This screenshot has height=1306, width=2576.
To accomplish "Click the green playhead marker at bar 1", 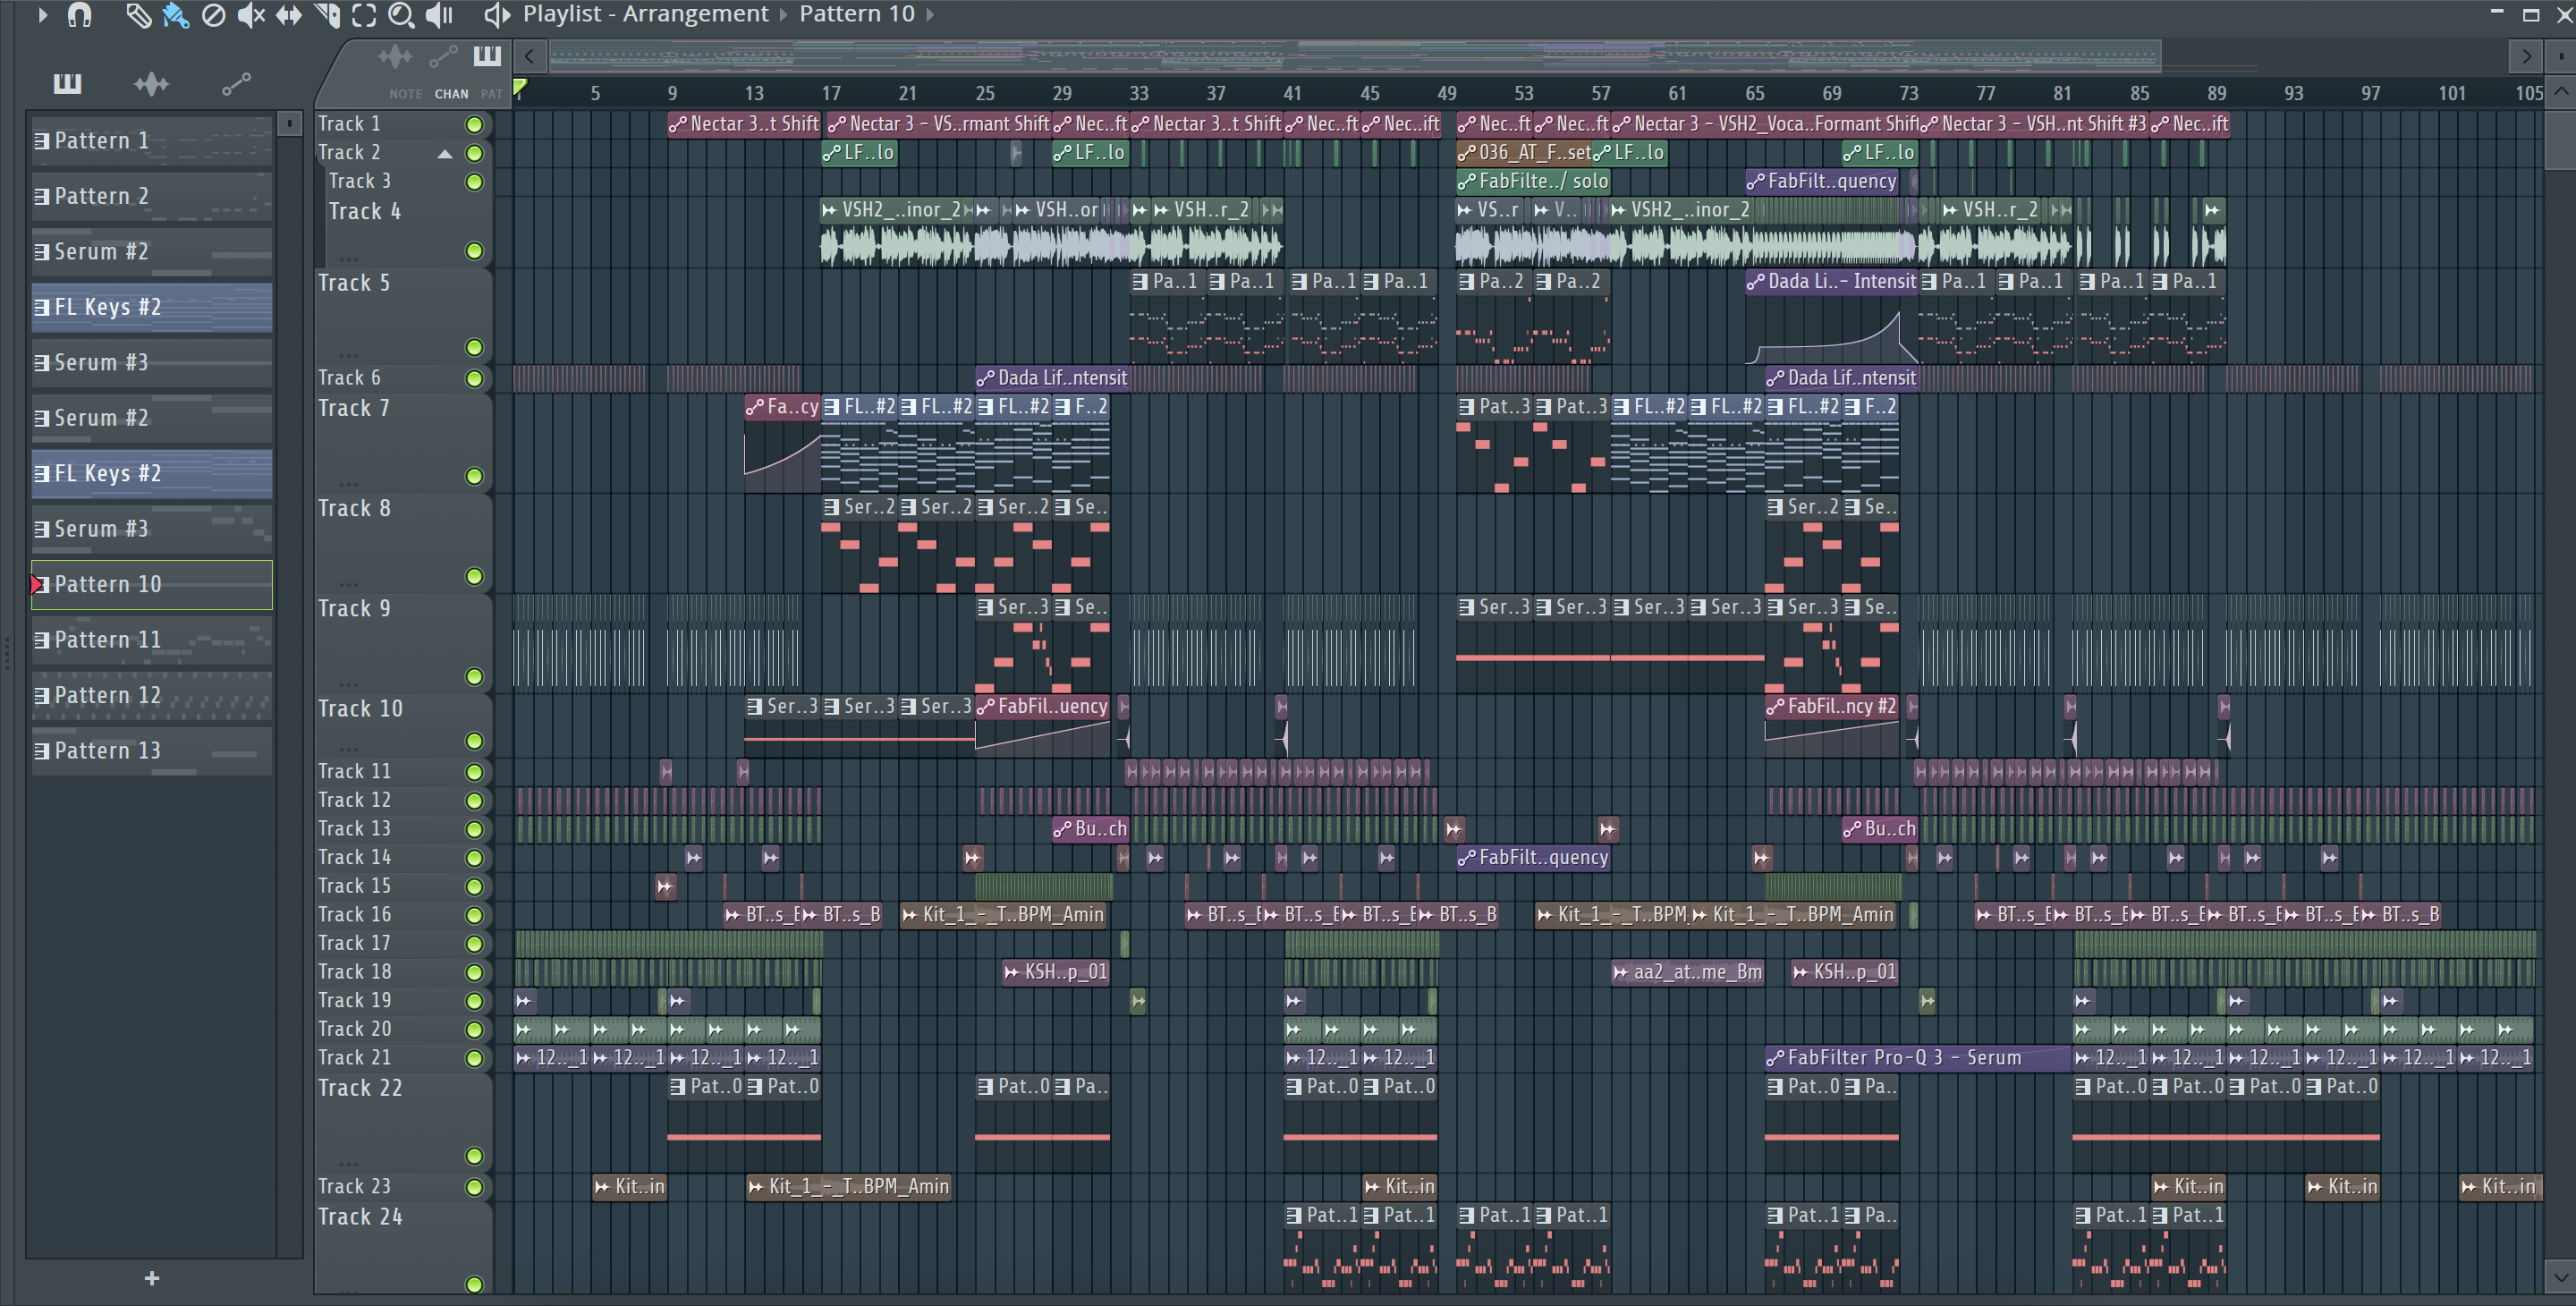I will click(x=520, y=89).
